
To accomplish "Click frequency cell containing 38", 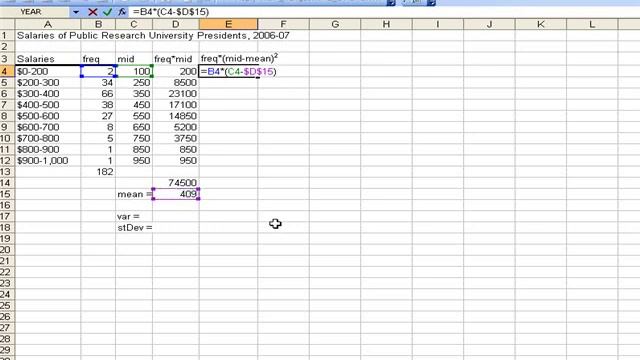I will pos(98,105).
